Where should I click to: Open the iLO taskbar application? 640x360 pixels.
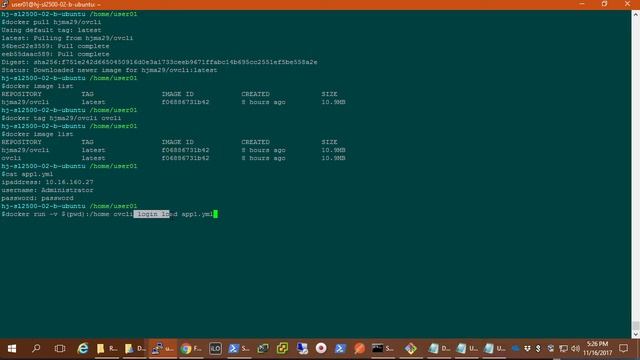pyautogui.click(x=215, y=348)
